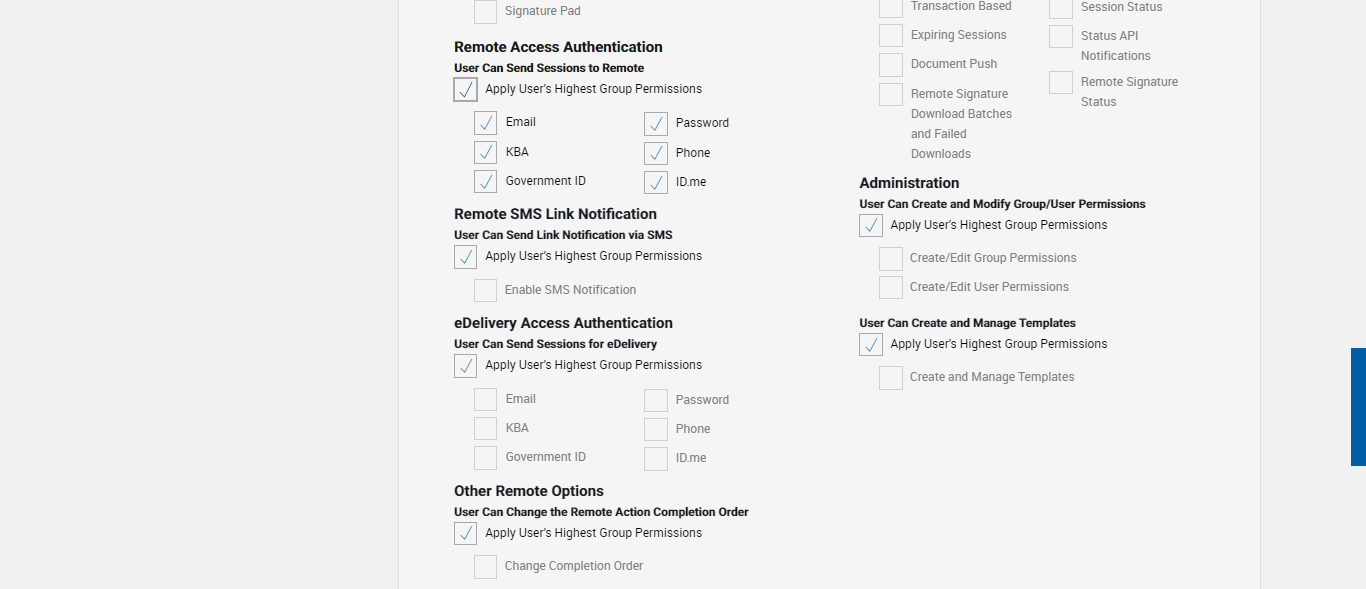
Task: Uncheck ID.me under Remote Access Authentication
Action: 656,183
